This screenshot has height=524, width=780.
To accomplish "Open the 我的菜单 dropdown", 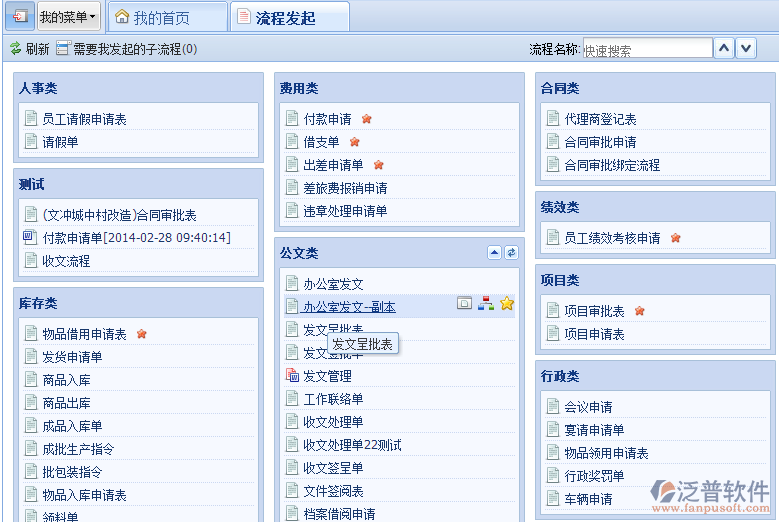I will (x=68, y=17).
